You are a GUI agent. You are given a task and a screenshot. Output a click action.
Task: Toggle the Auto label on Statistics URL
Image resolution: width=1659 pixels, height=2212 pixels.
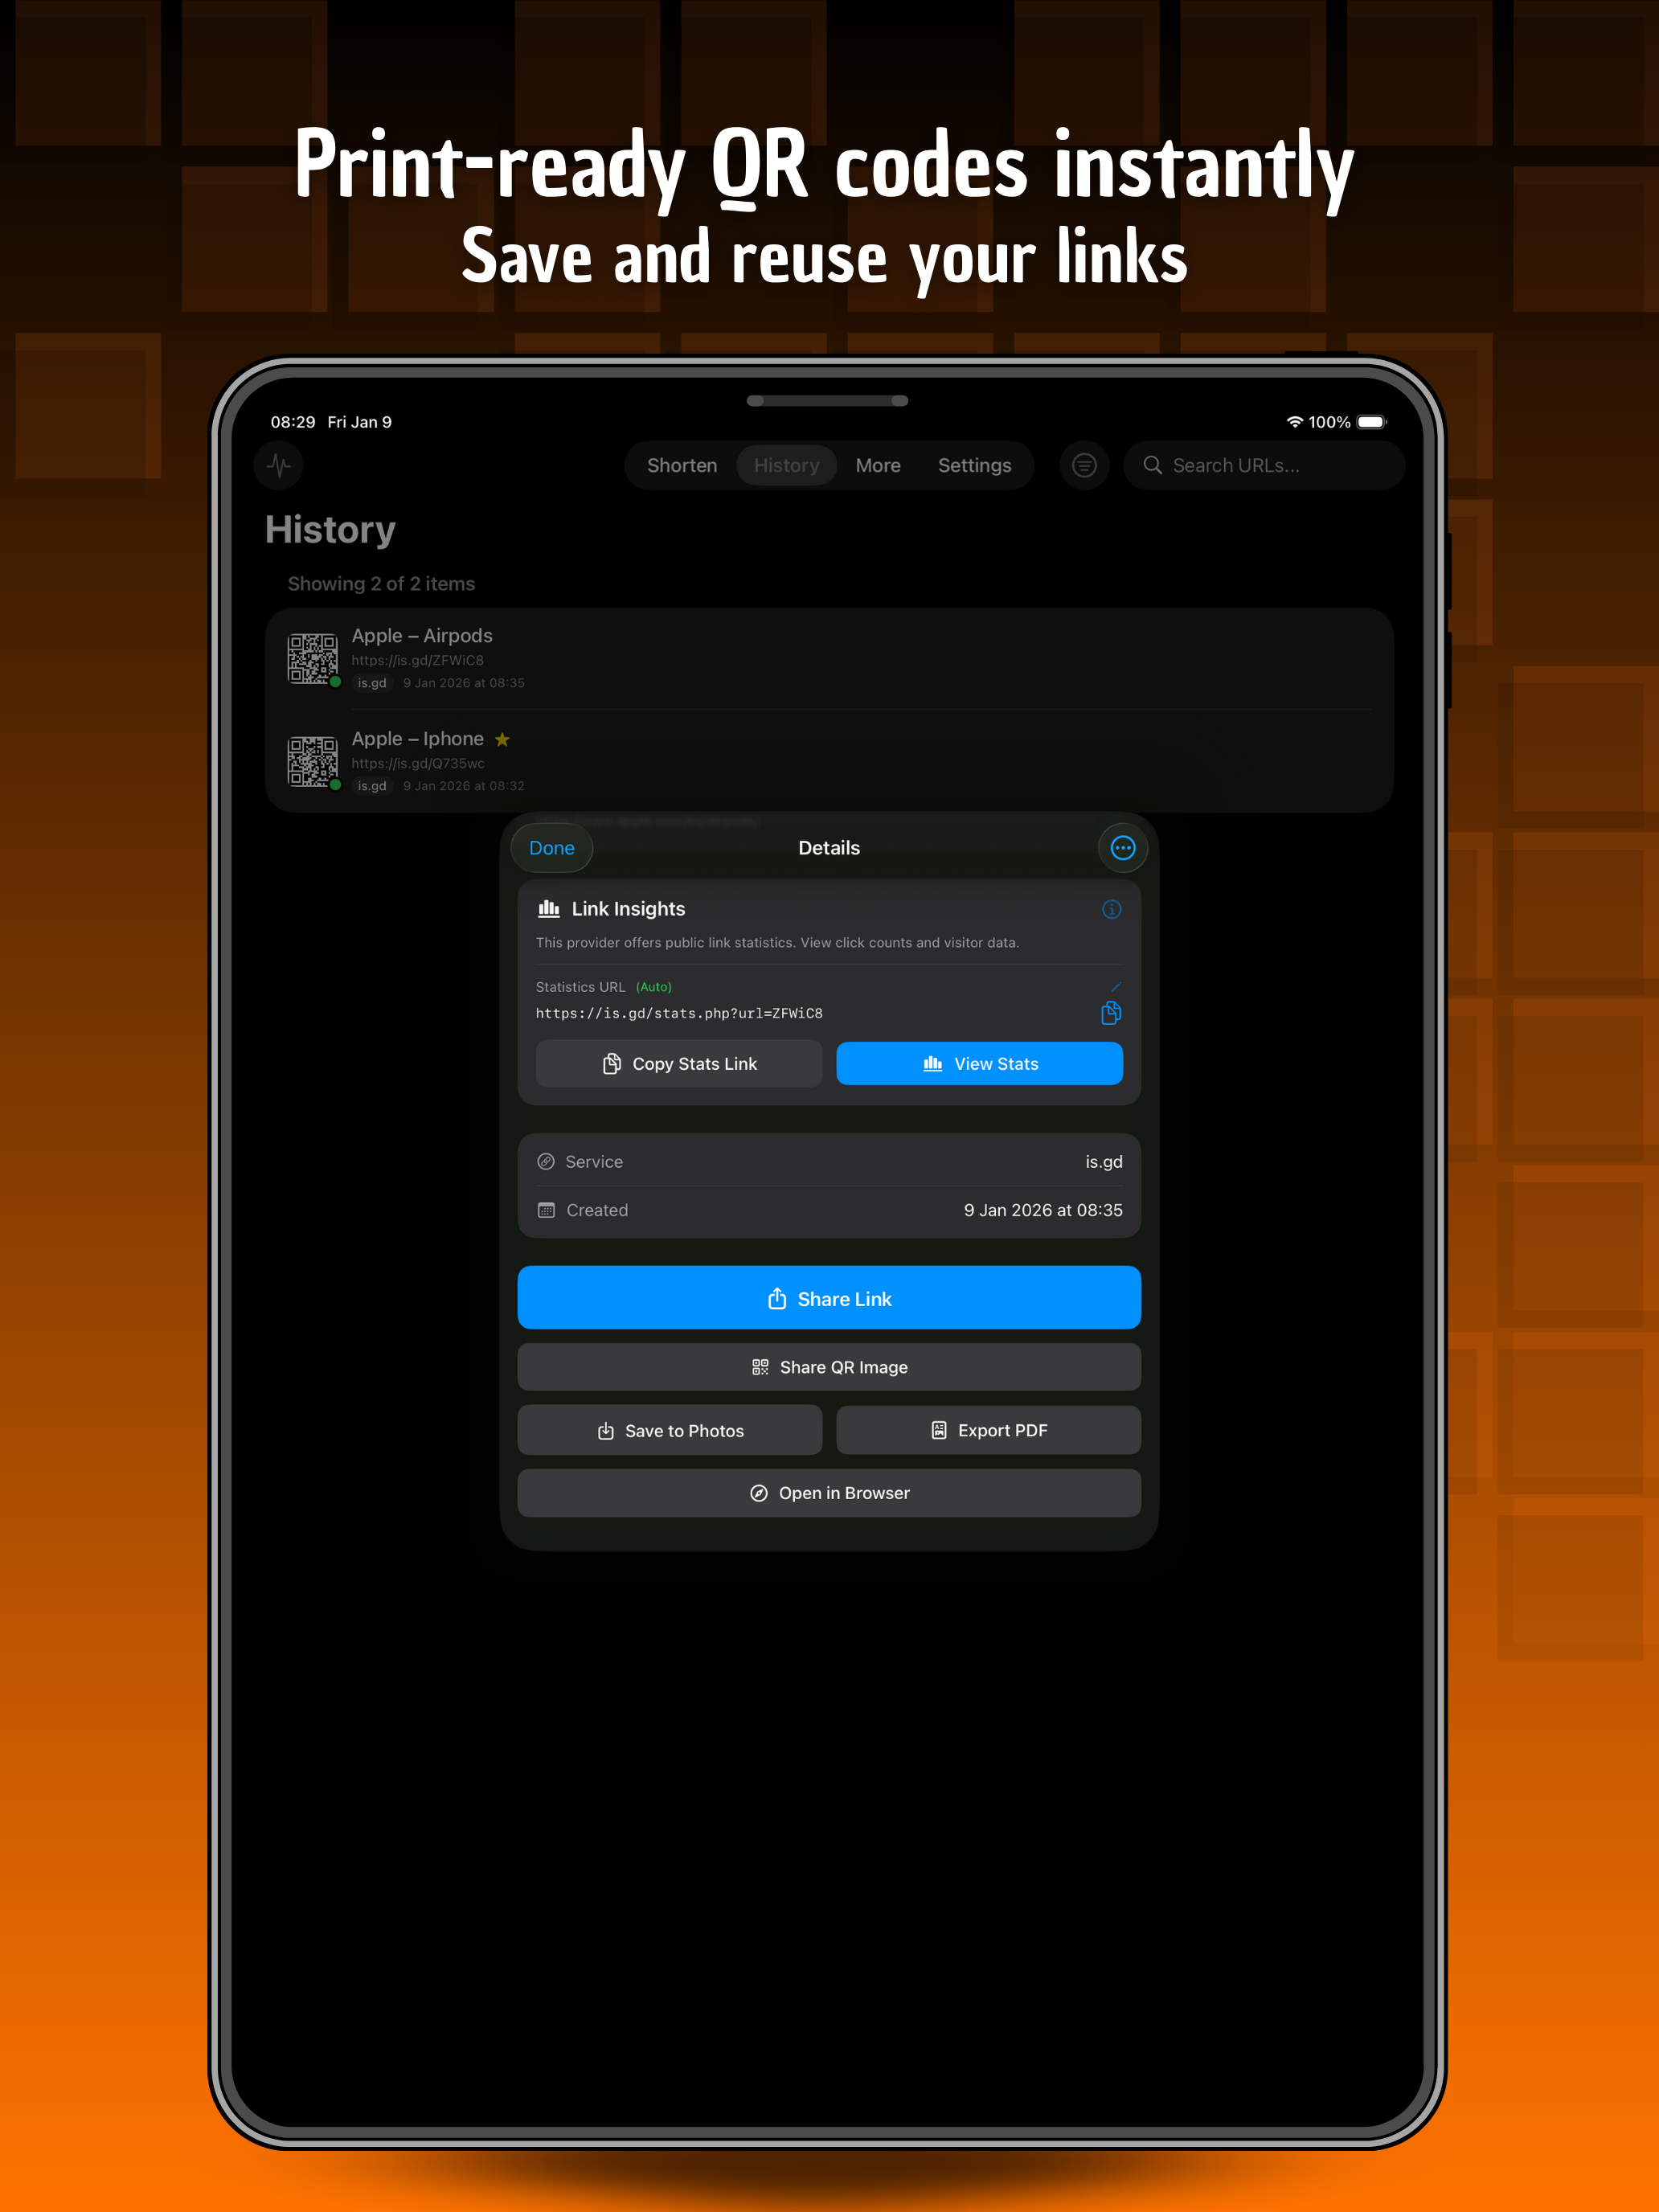(653, 987)
